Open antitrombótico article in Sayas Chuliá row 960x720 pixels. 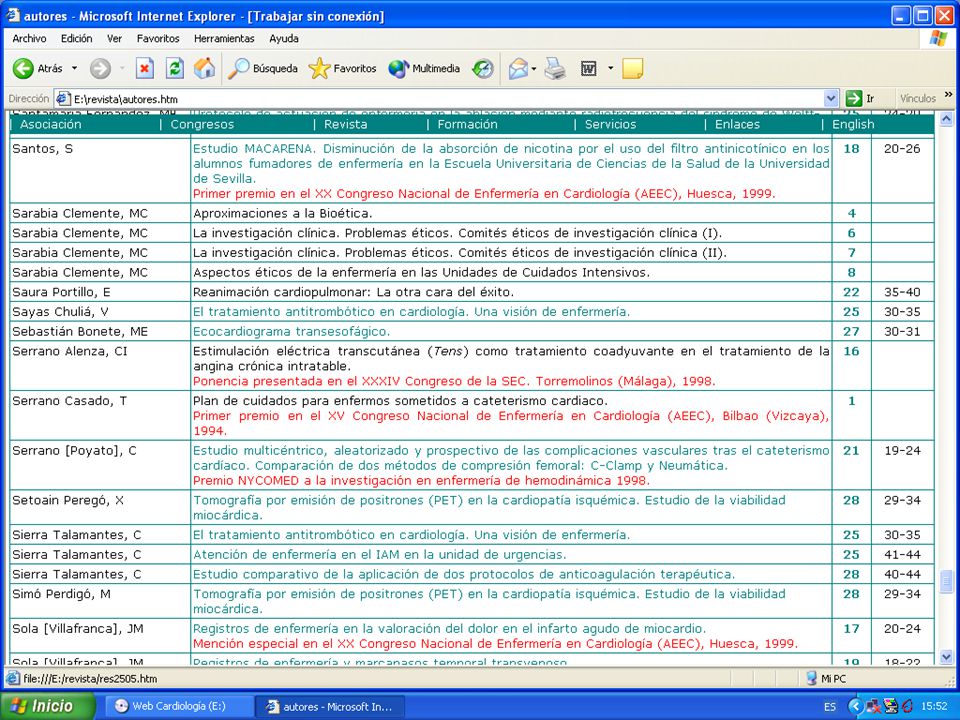click(x=411, y=312)
